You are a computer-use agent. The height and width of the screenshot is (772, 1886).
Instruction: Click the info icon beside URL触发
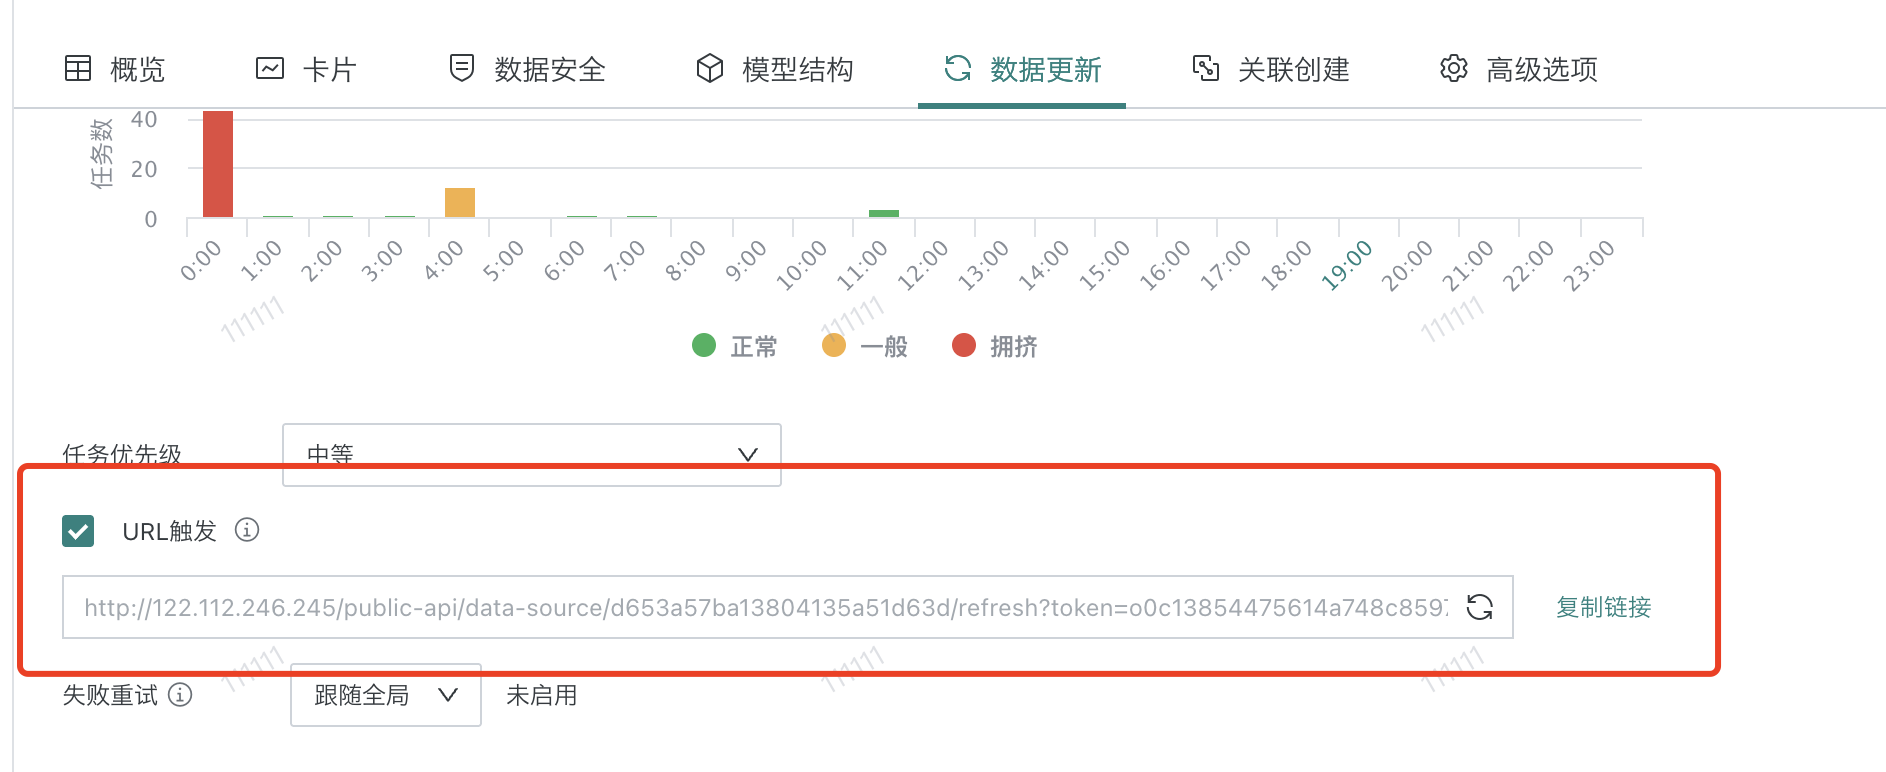point(247,530)
